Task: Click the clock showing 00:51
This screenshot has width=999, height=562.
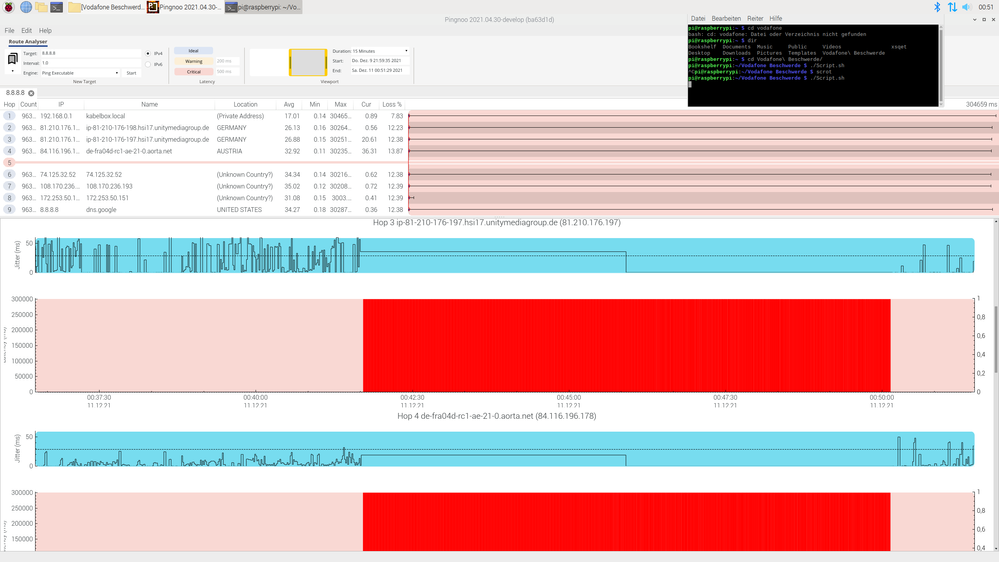Action: [x=986, y=7]
